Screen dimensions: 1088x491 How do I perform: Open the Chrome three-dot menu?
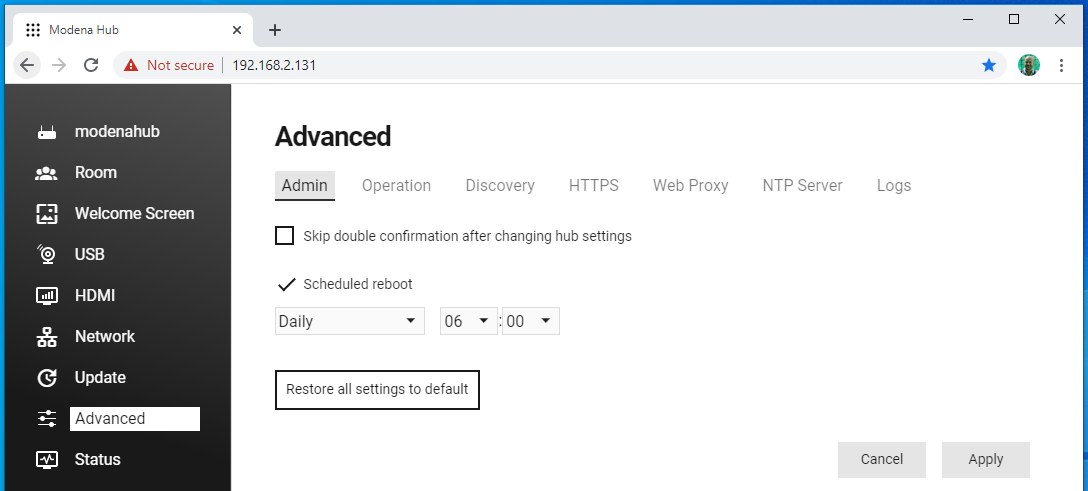[x=1061, y=65]
